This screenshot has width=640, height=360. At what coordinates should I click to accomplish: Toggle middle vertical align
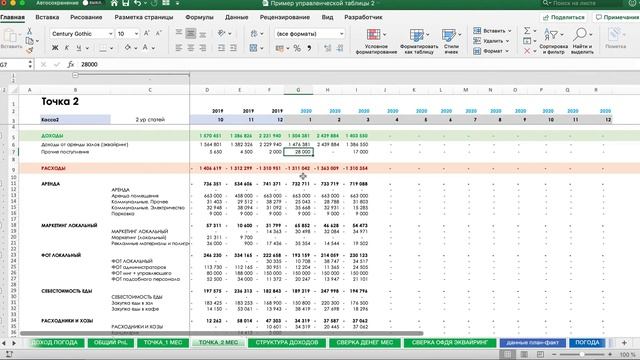coord(191,33)
